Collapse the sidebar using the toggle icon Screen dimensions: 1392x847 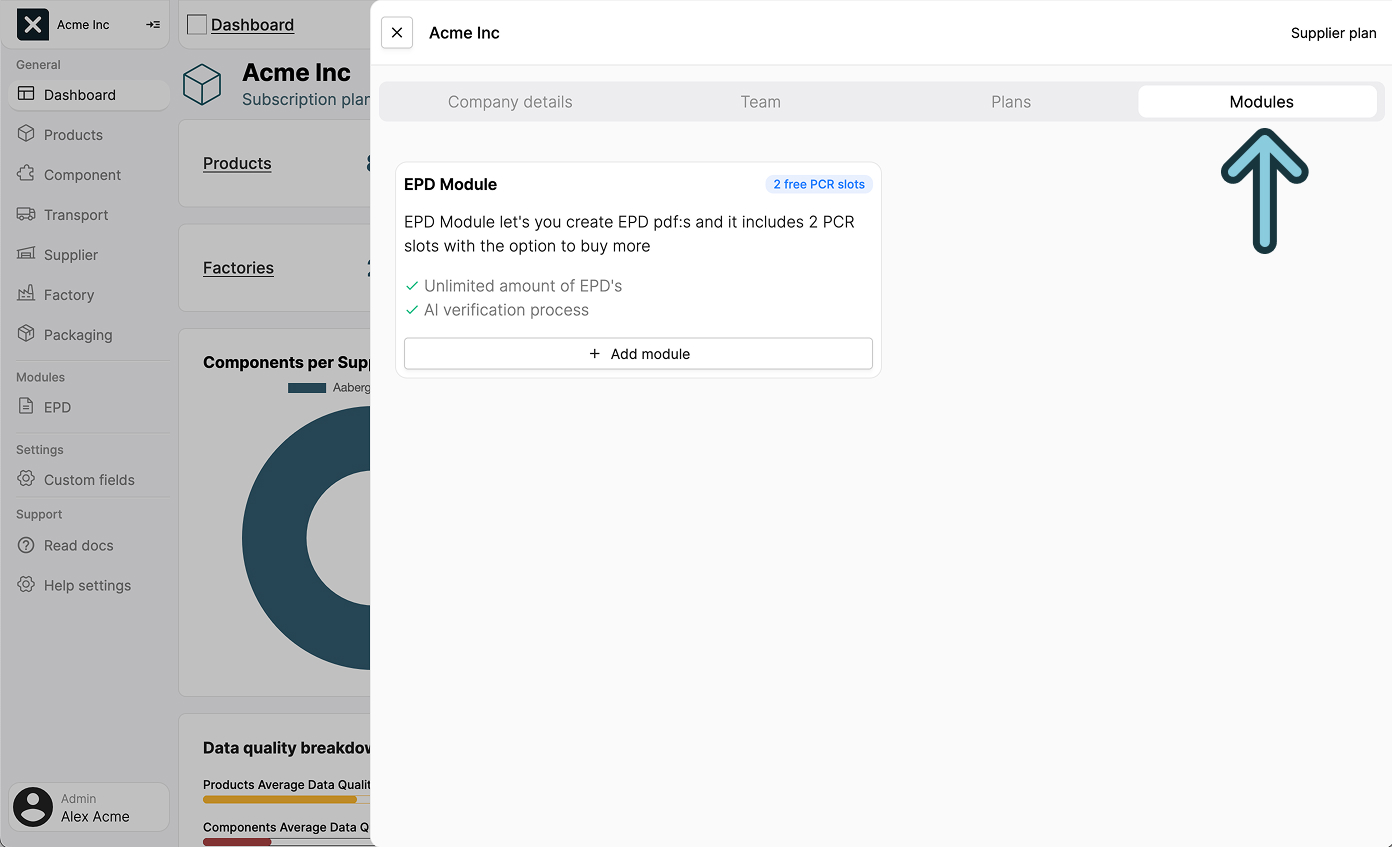153,25
